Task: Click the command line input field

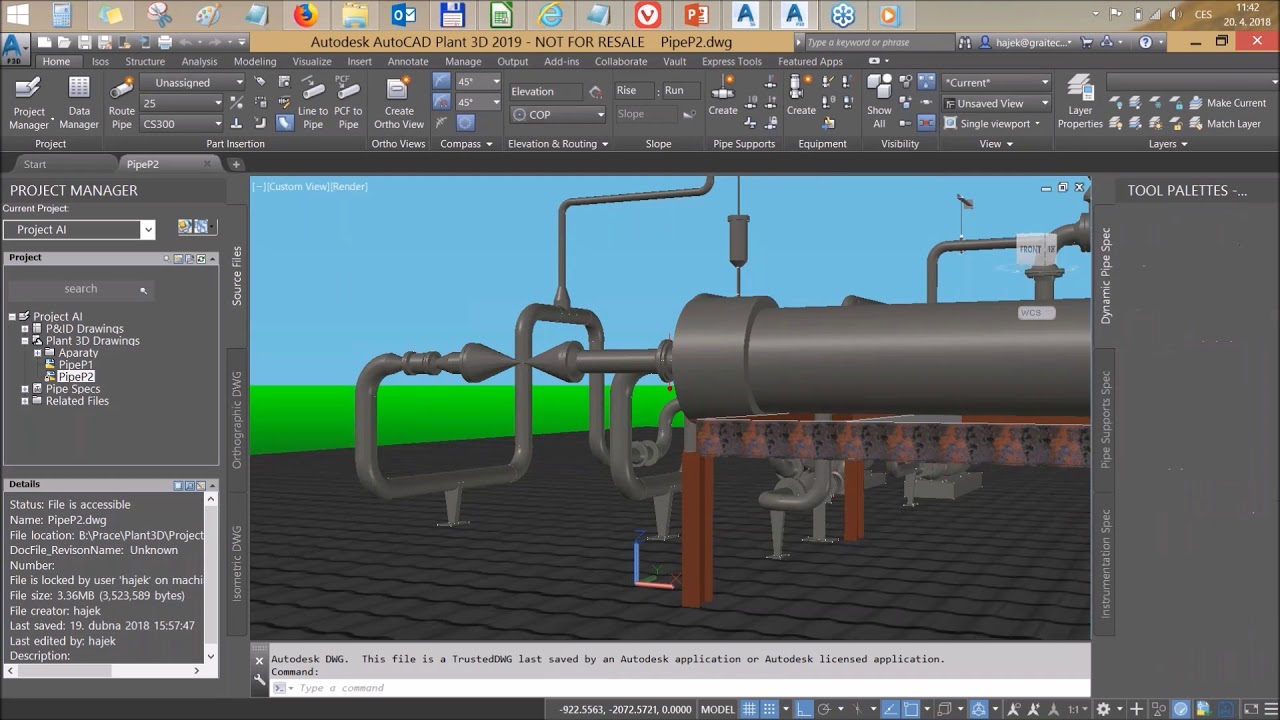Action: click(x=680, y=688)
